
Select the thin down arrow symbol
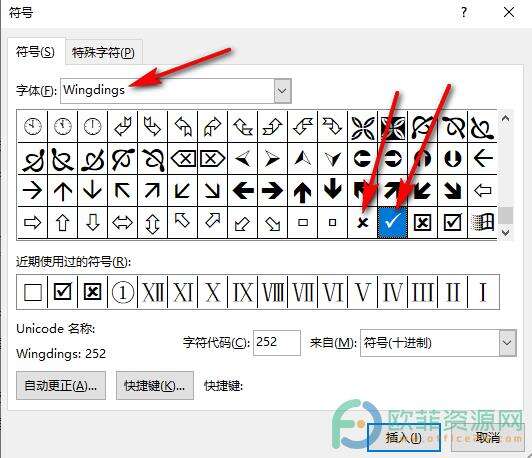[x=93, y=190]
